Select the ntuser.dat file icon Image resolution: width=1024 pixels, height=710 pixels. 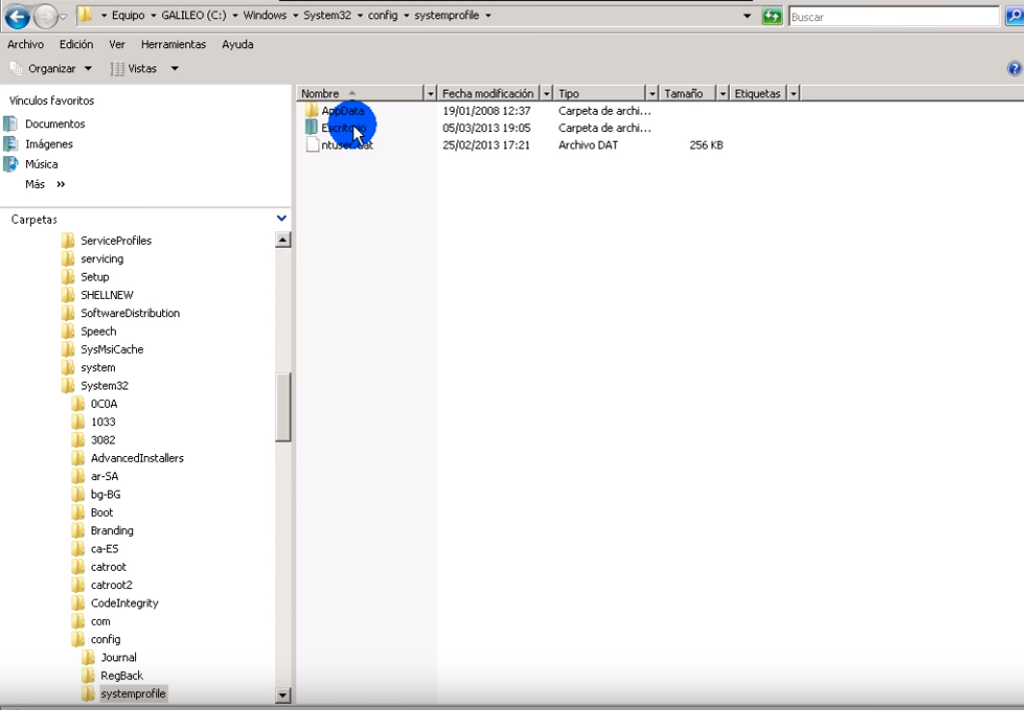point(312,144)
